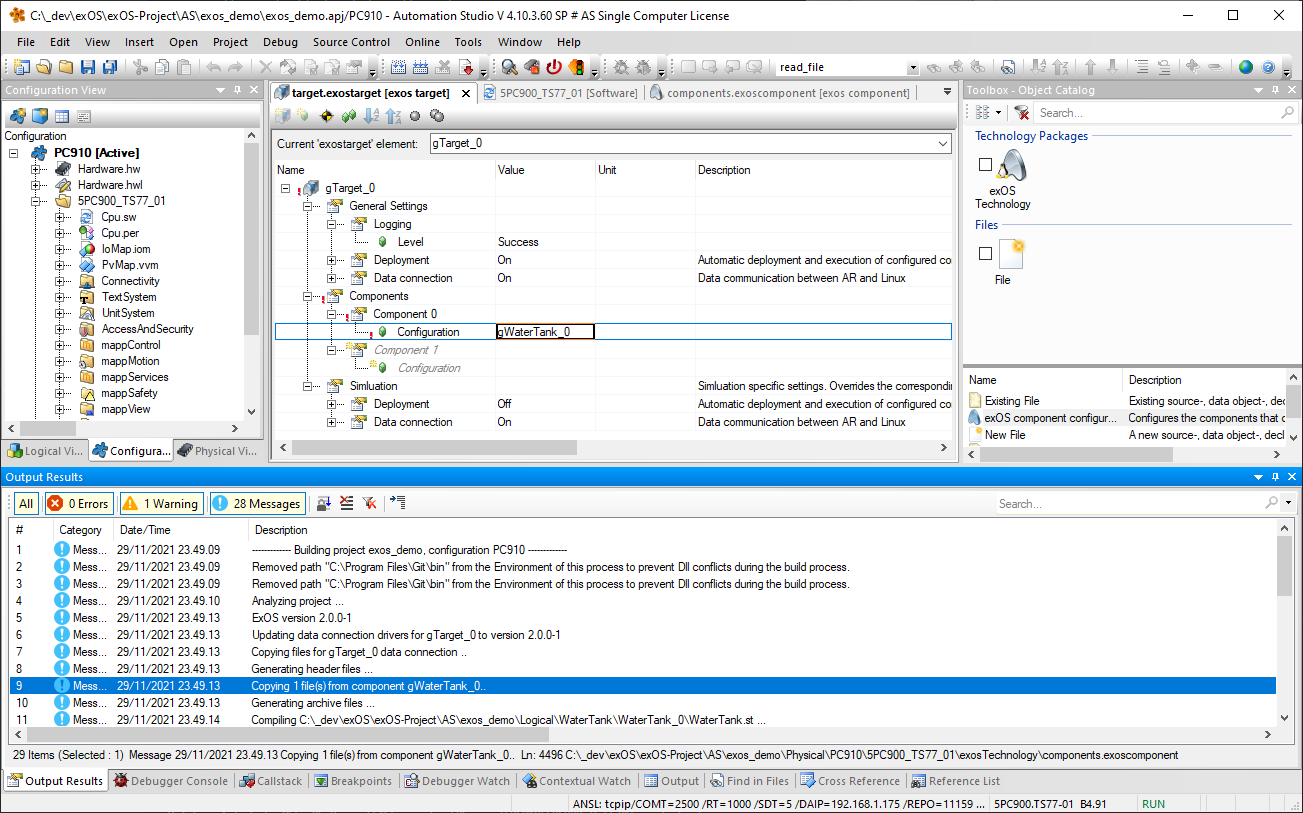This screenshot has width=1303, height=813.
Task: Open the Current exostarget element dropdown
Action: click(943, 144)
